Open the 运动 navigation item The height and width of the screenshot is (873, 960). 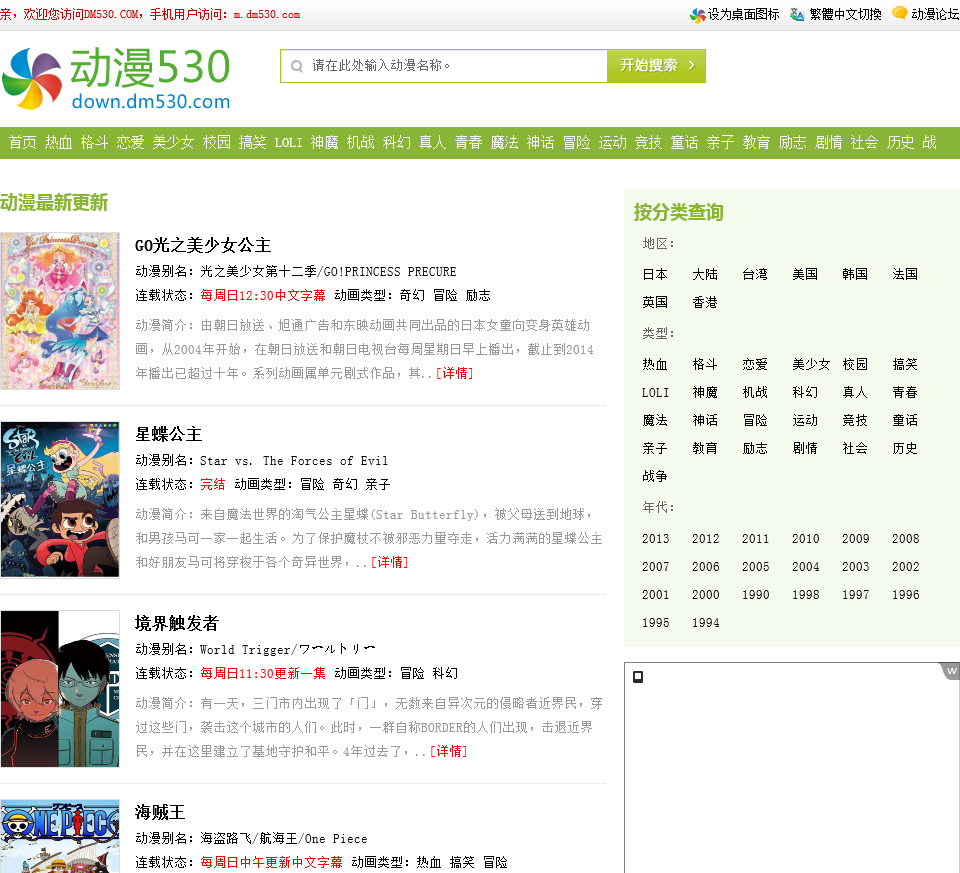click(x=612, y=143)
